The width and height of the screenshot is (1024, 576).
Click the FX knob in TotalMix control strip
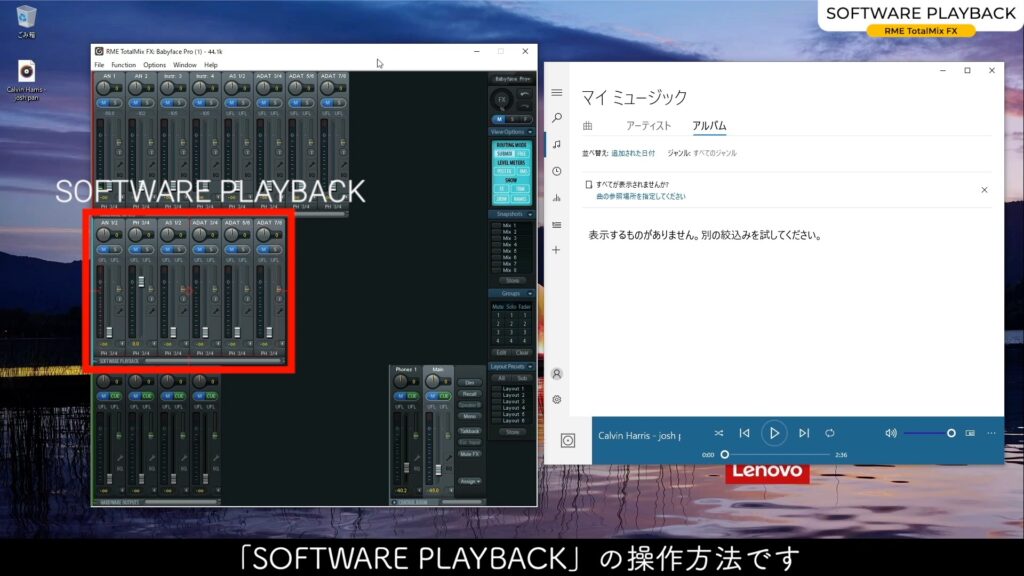(502, 100)
